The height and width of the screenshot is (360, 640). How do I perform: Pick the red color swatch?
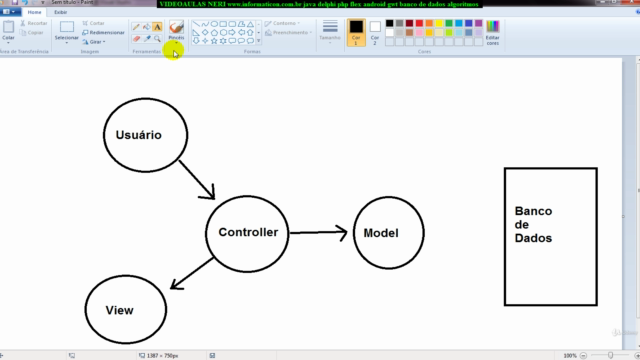419,23
